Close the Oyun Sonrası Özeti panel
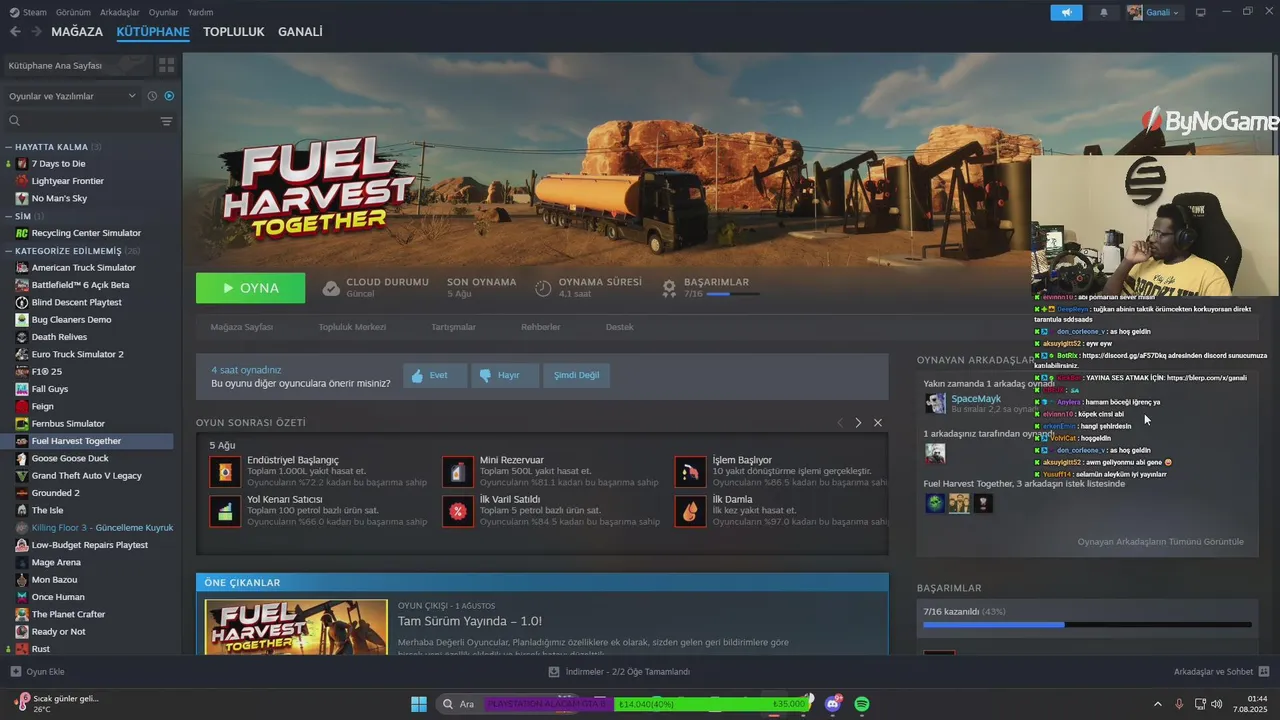Viewport: 1280px width, 720px height. [878, 423]
